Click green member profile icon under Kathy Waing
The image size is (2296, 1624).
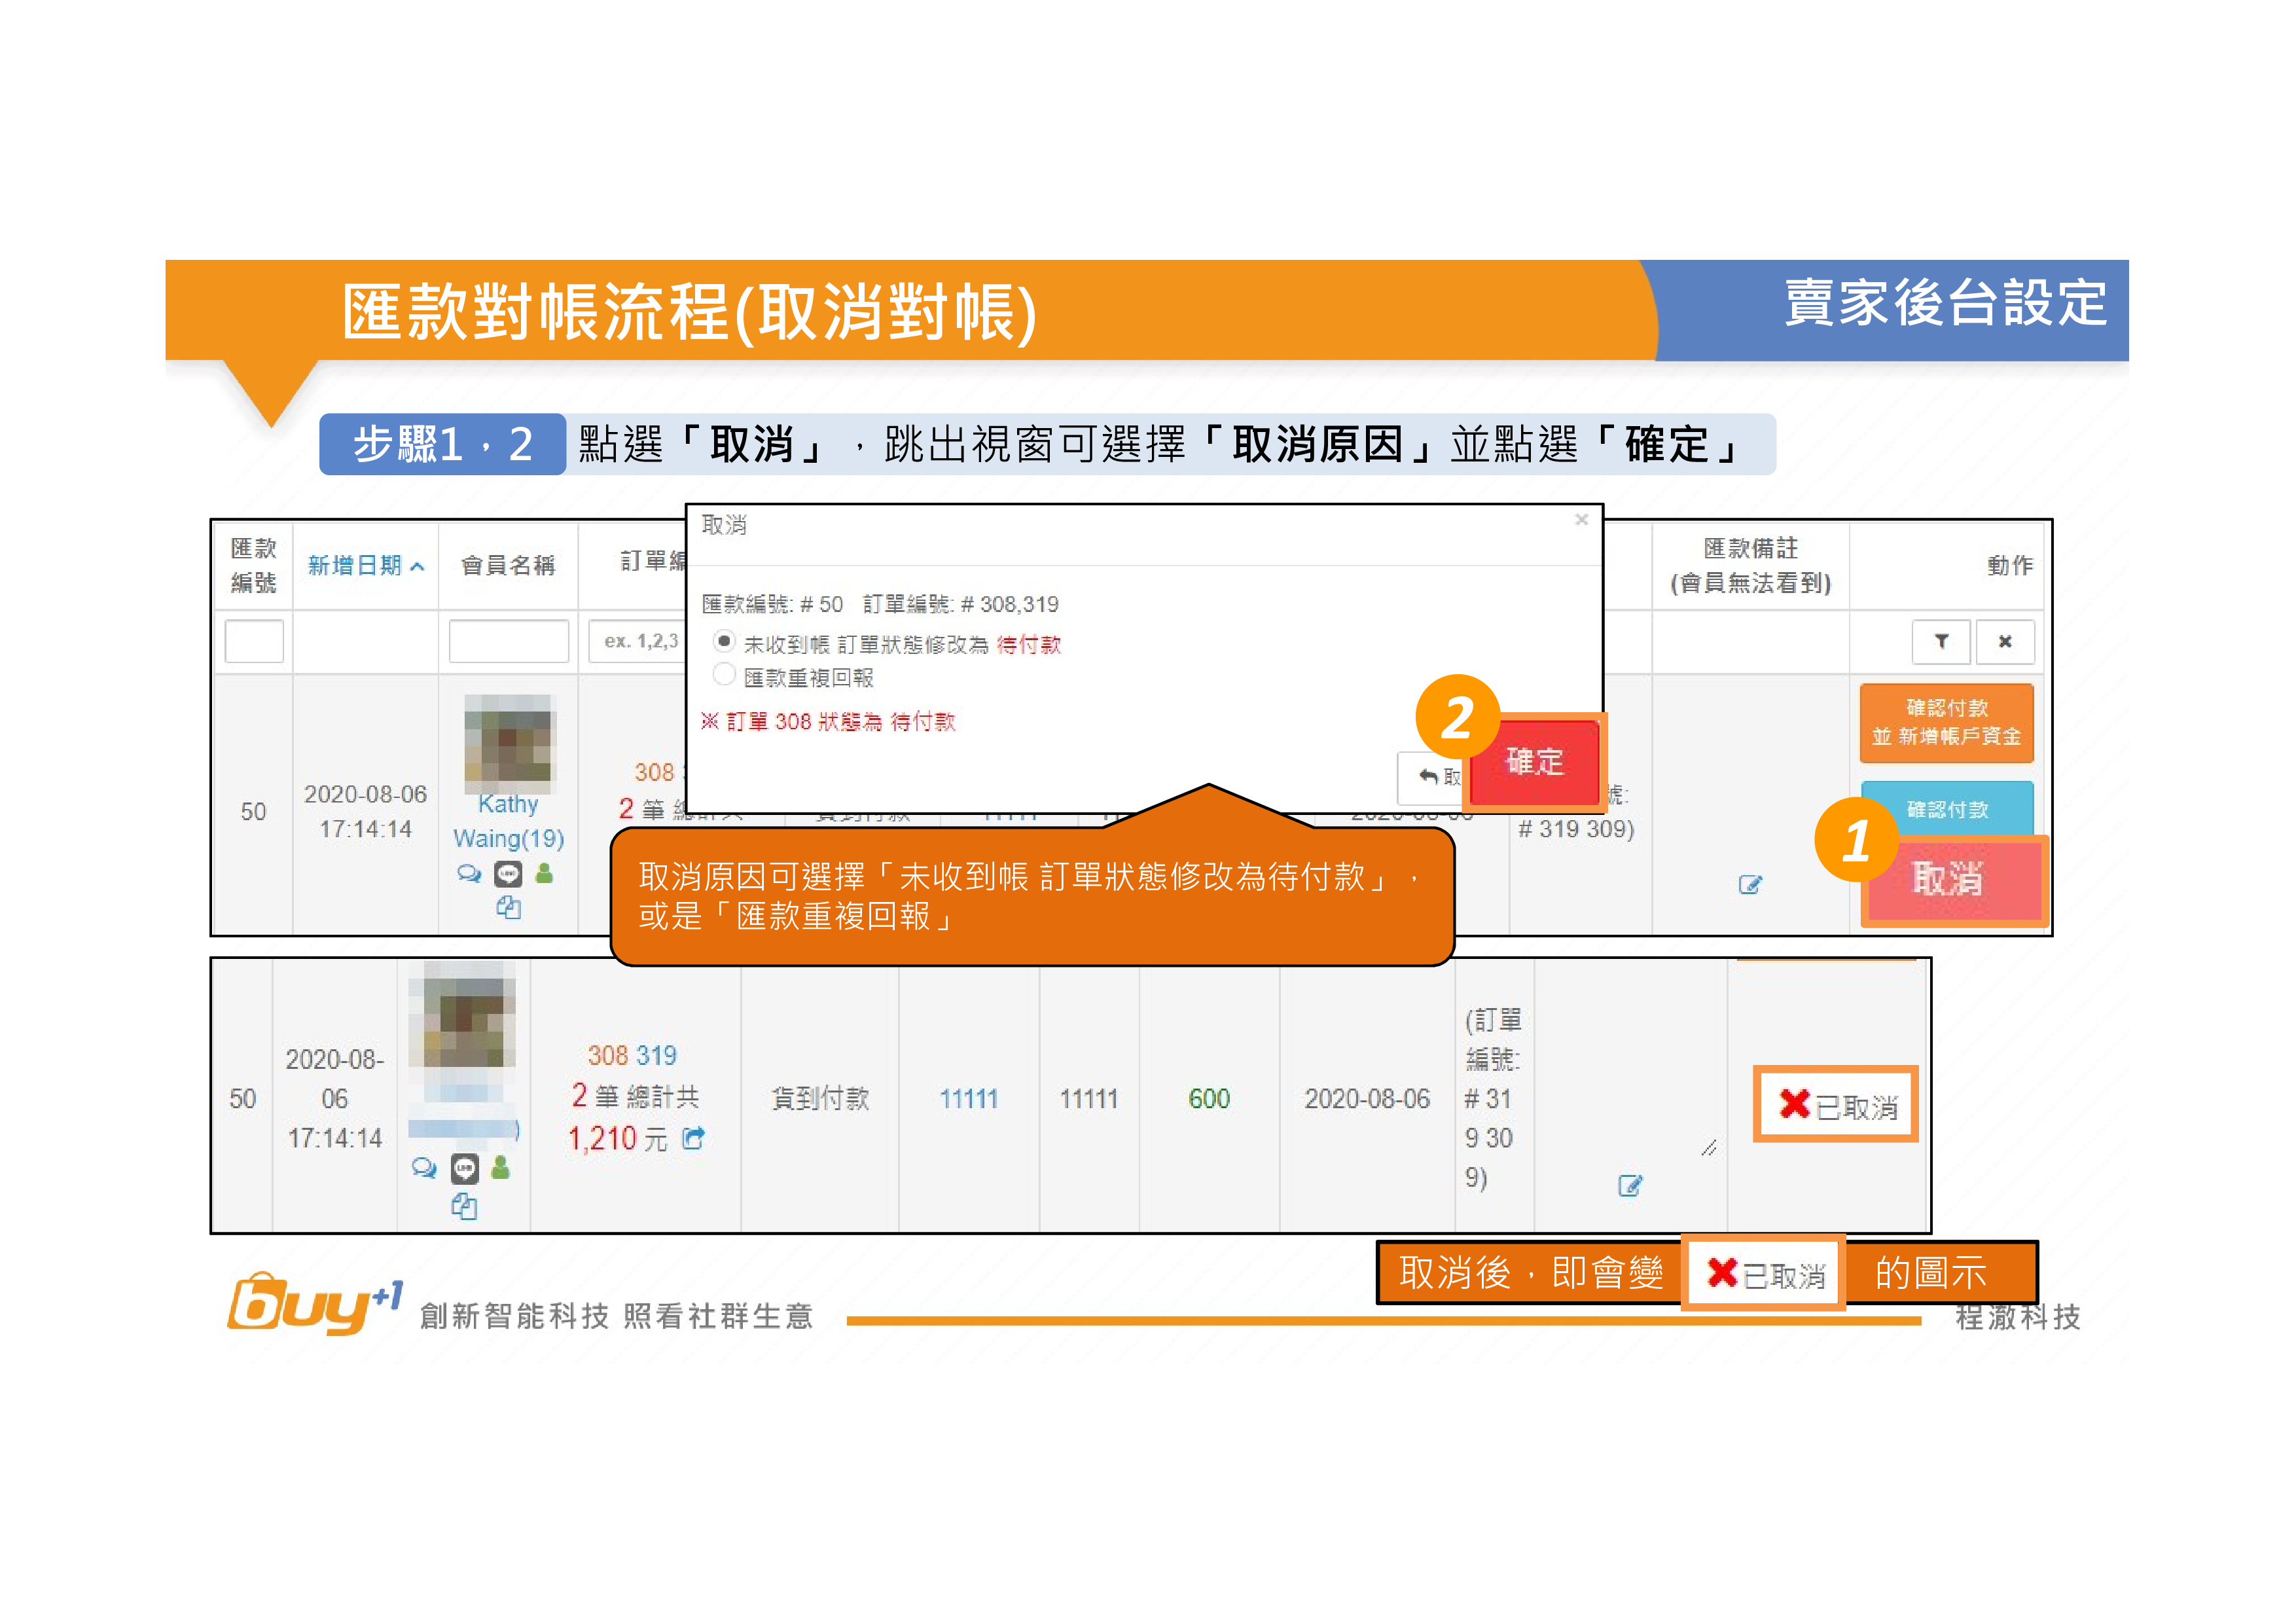[544, 874]
